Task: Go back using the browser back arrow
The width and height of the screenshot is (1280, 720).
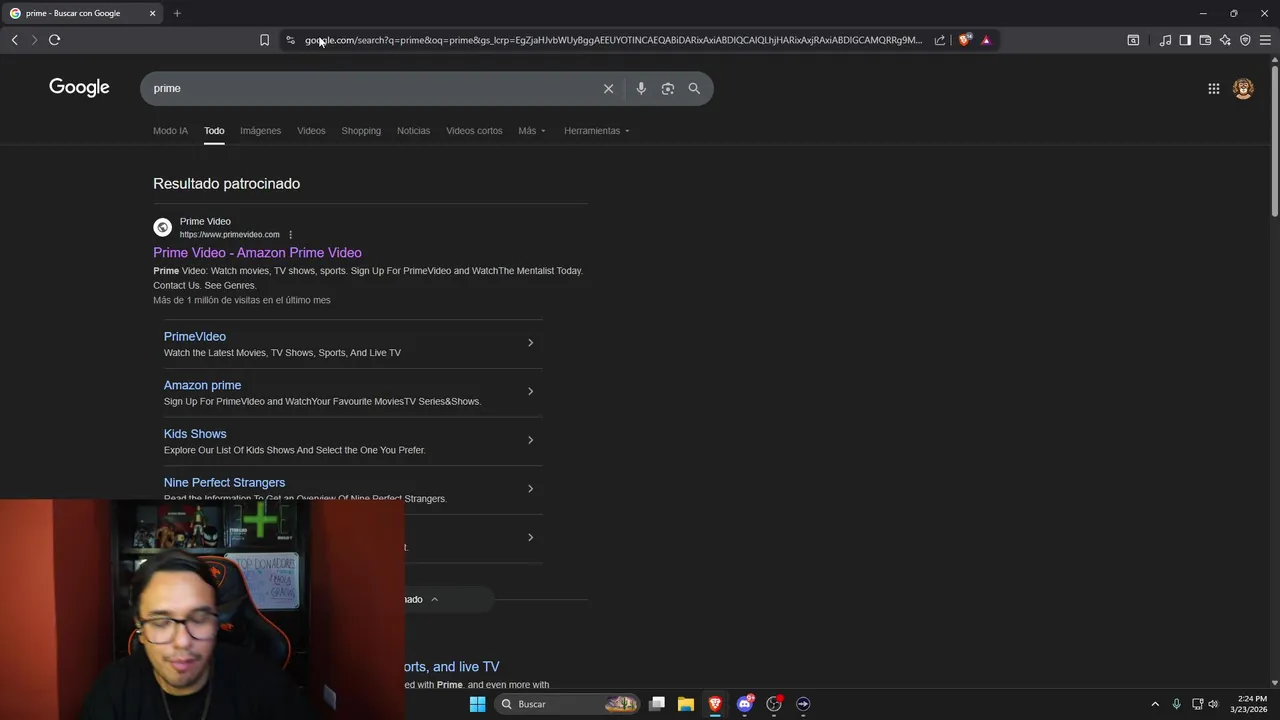Action: click(x=14, y=40)
